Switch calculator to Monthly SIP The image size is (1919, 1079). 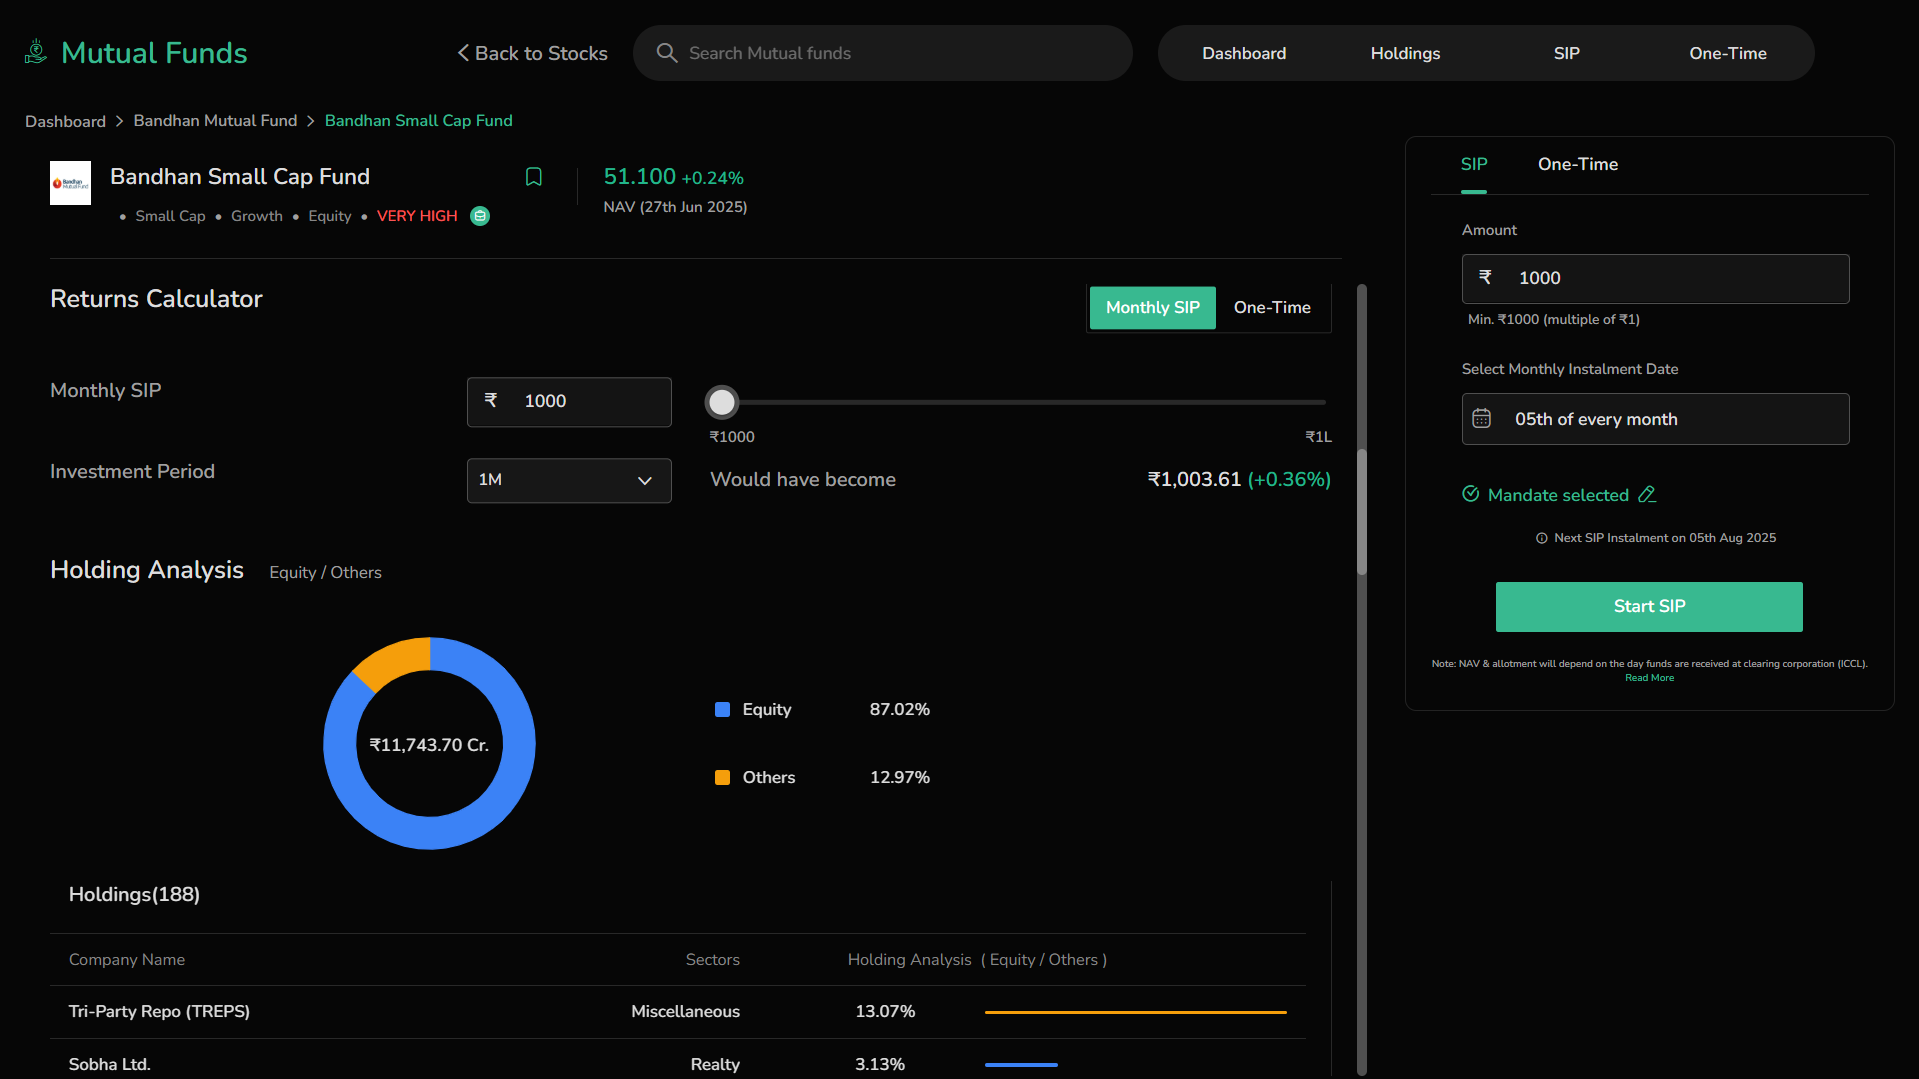(x=1152, y=308)
